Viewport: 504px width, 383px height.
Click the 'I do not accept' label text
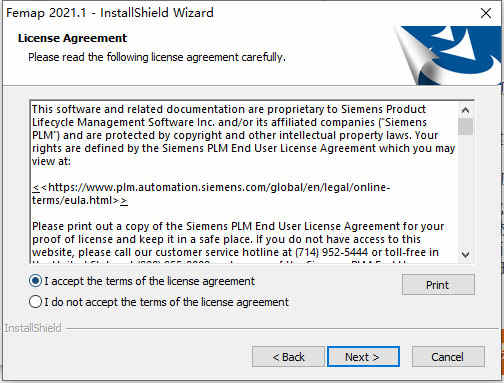pos(166,302)
